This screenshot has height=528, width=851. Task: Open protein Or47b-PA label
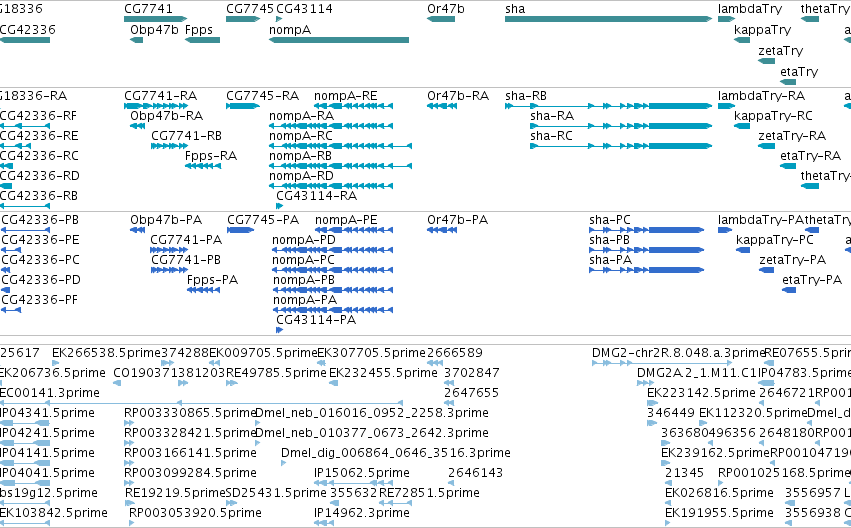pyautogui.click(x=457, y=220)
